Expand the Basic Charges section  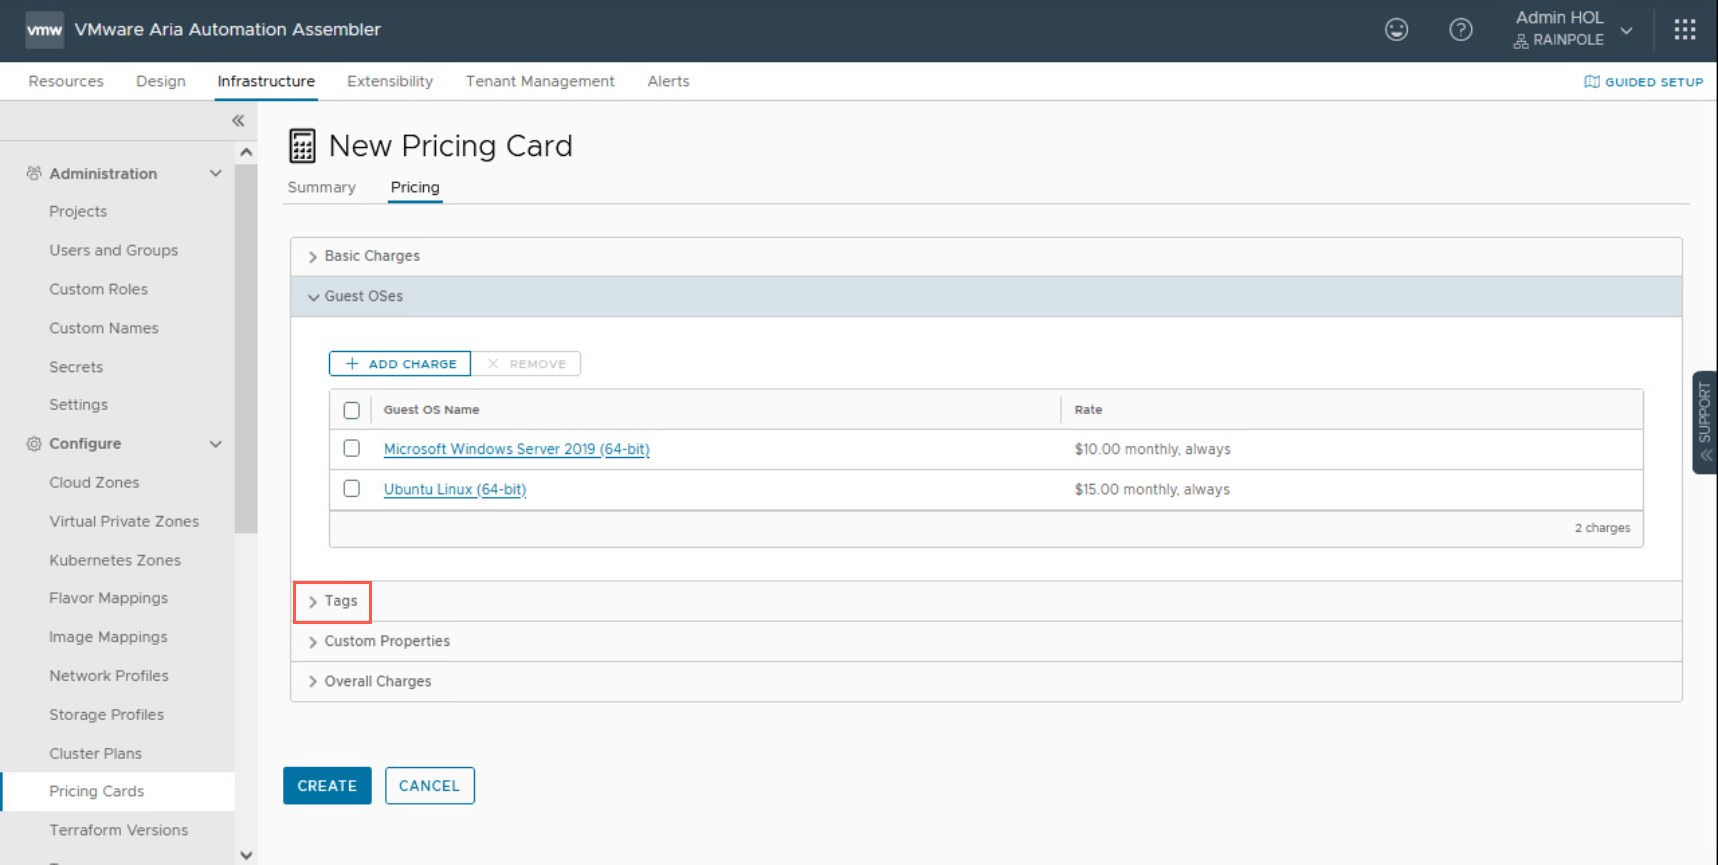point(371,256)
